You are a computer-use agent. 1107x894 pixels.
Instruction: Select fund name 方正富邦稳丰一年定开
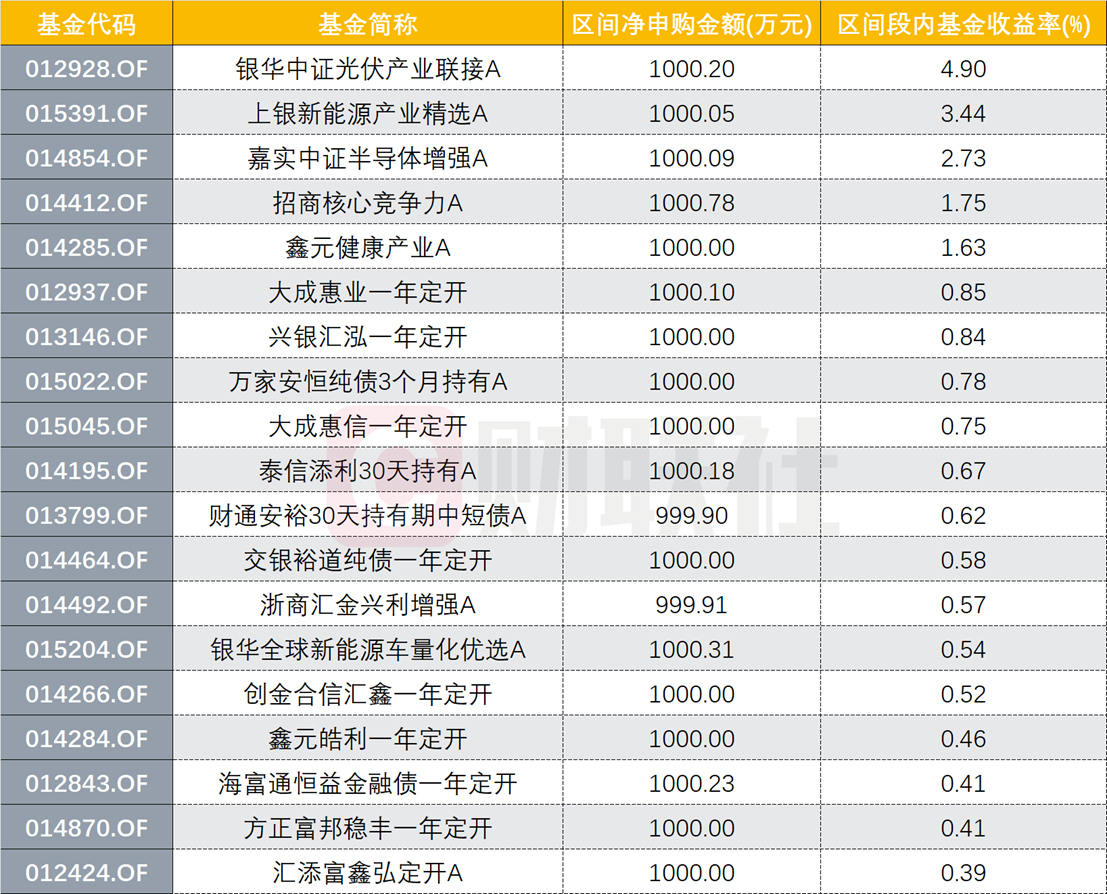tap(368, 828)
